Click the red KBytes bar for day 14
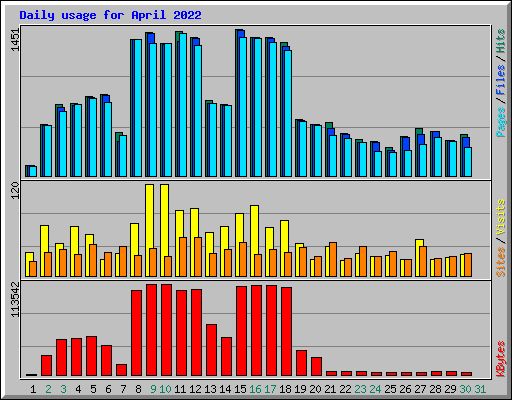 coord(226,357)
